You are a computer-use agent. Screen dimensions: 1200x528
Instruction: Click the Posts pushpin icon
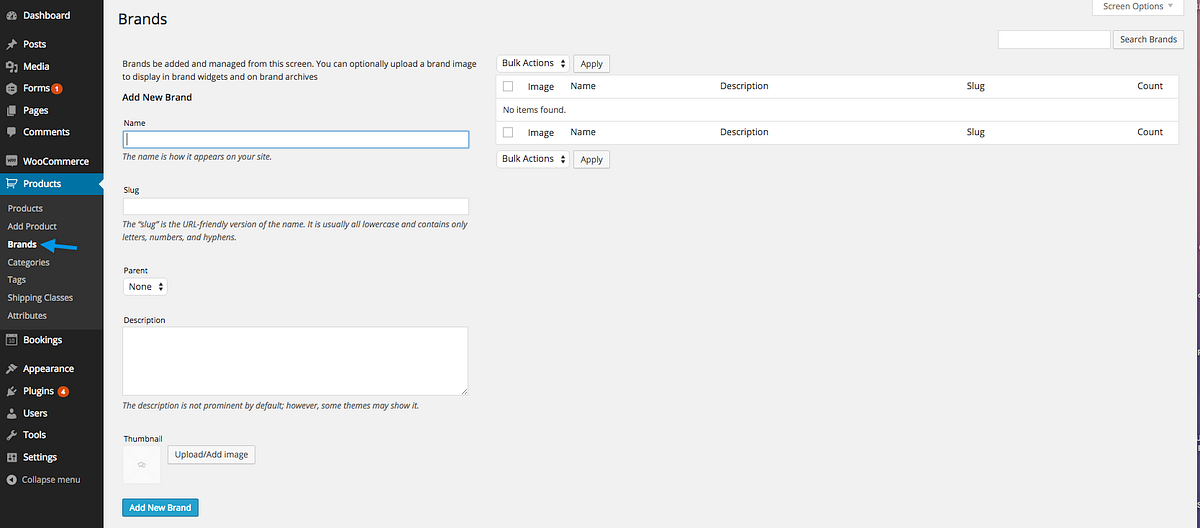click(x=11, y=44)
